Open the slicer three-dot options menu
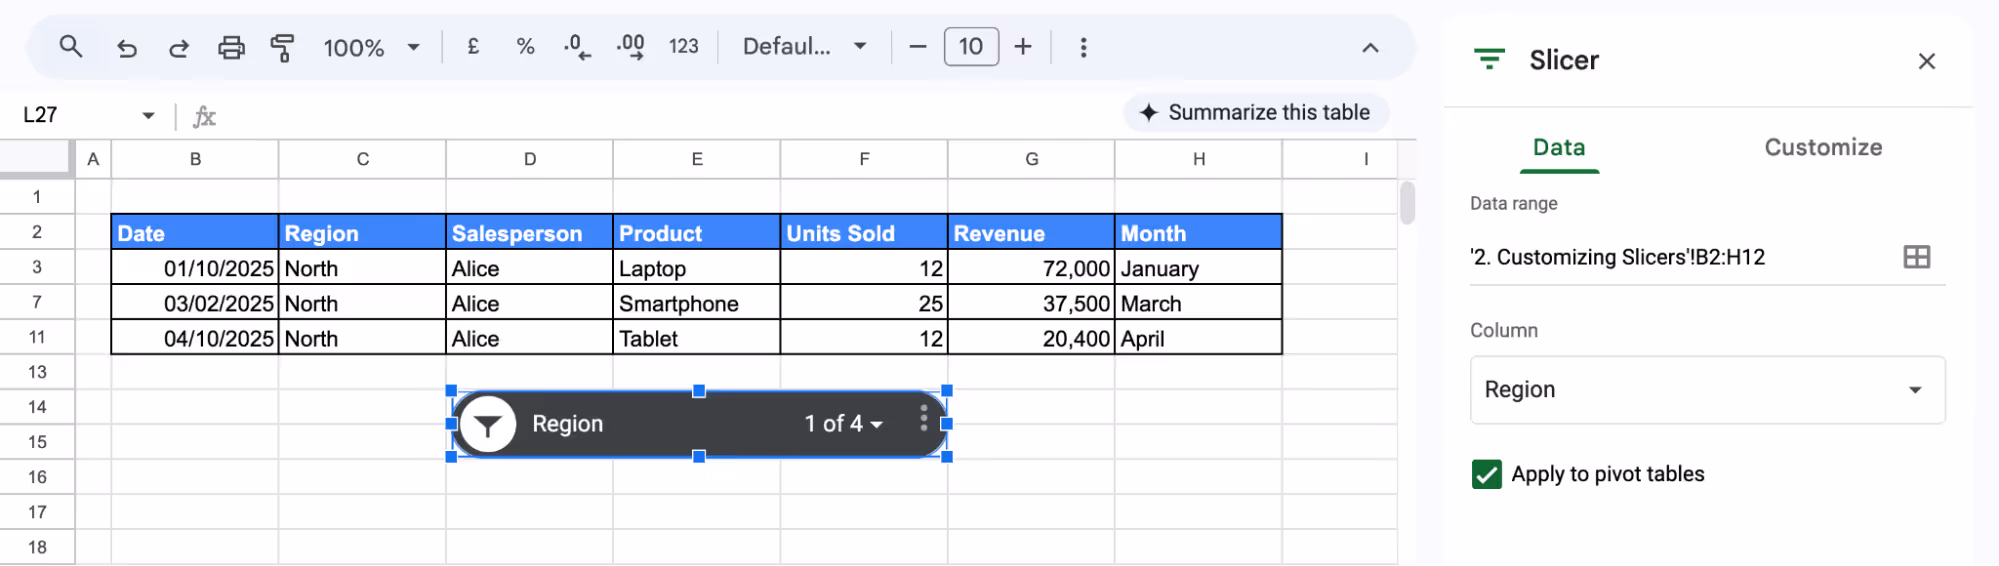Viewport: 1999px width, 566px height. point(923,418)
